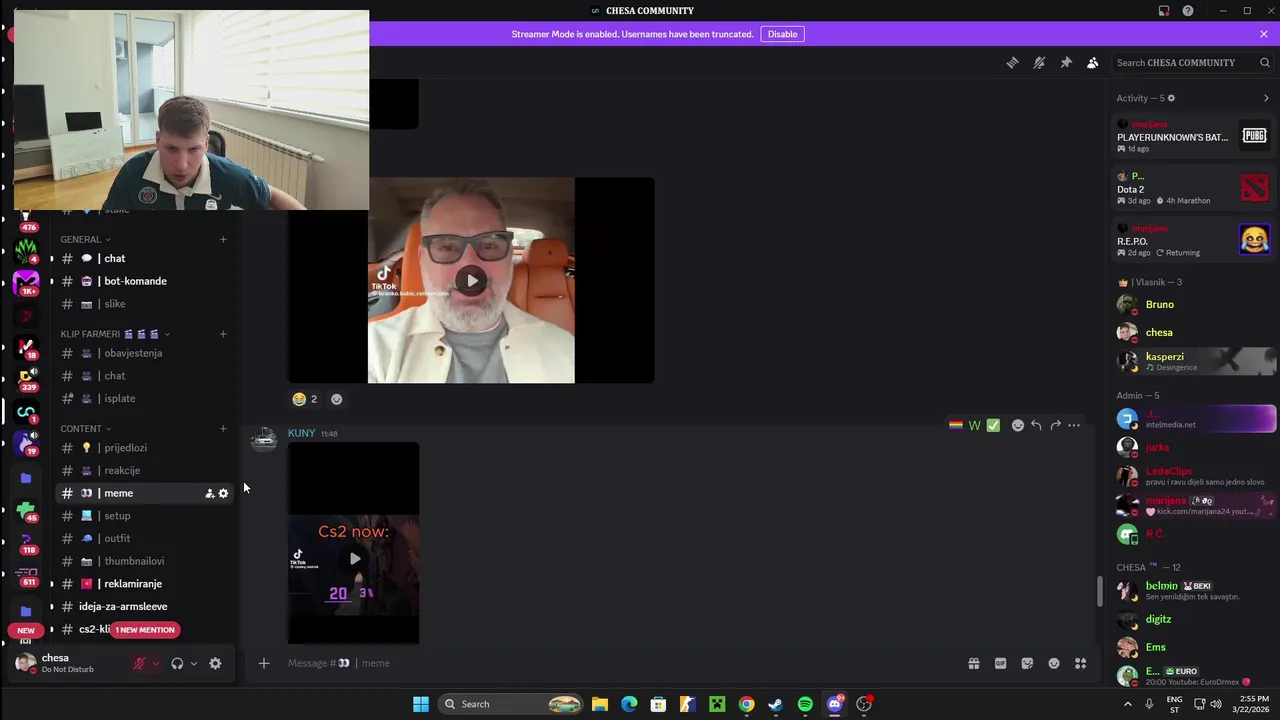Hide the member list icon
The image size is (1280, 720).
click(1093, 63)
